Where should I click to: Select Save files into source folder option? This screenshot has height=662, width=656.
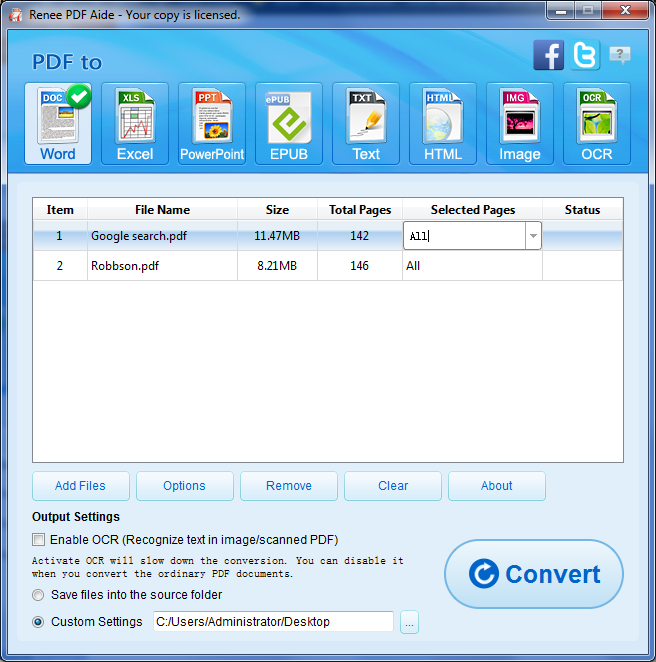[x=39, y=595]
